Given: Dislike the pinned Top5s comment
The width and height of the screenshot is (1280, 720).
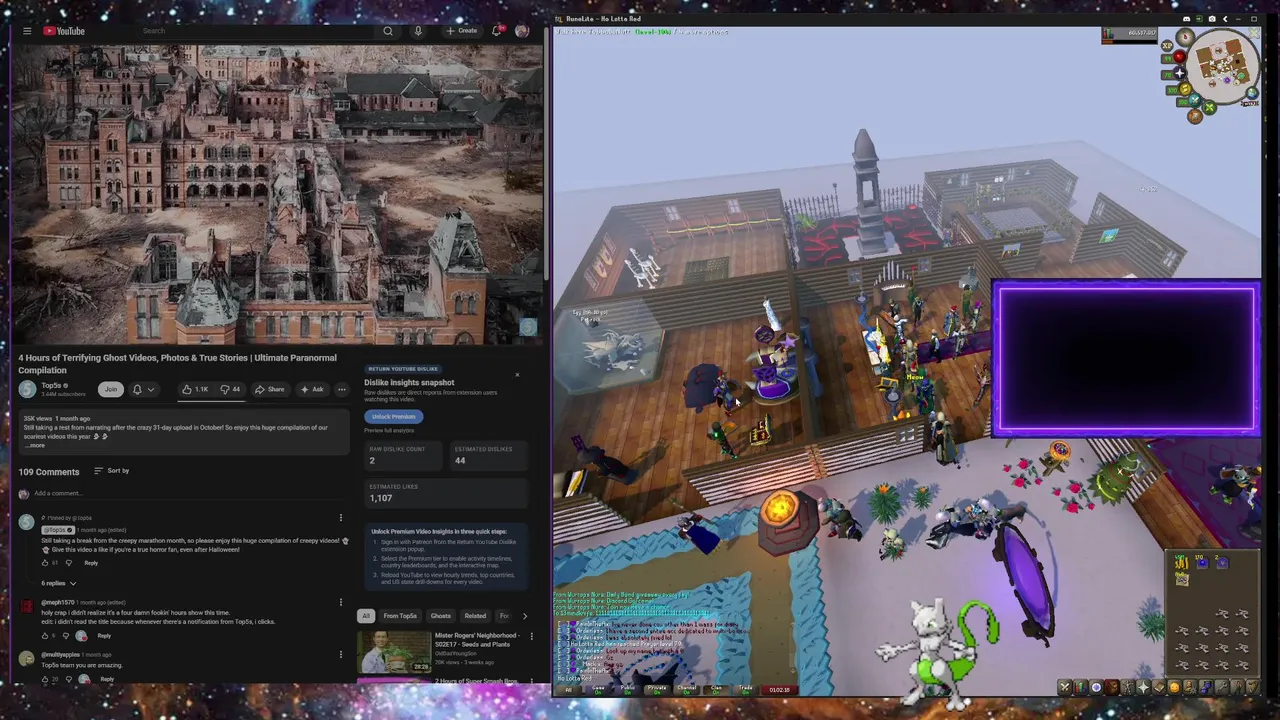Looking at the screenshot, I should click(x=68, y=563).
